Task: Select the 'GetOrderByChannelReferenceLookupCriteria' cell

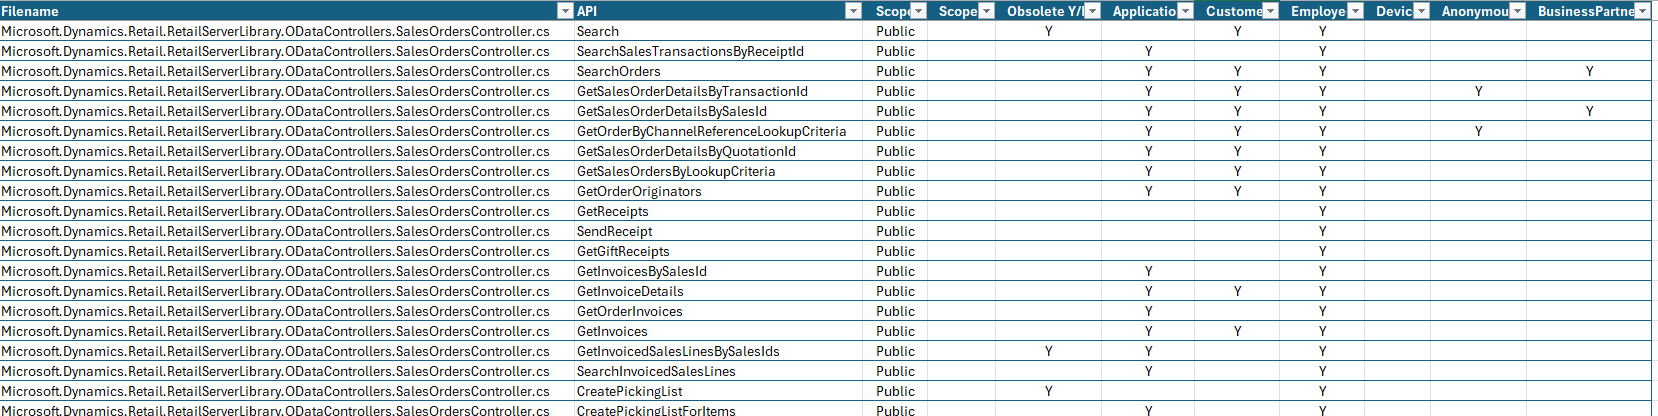Action: (718, 131)
